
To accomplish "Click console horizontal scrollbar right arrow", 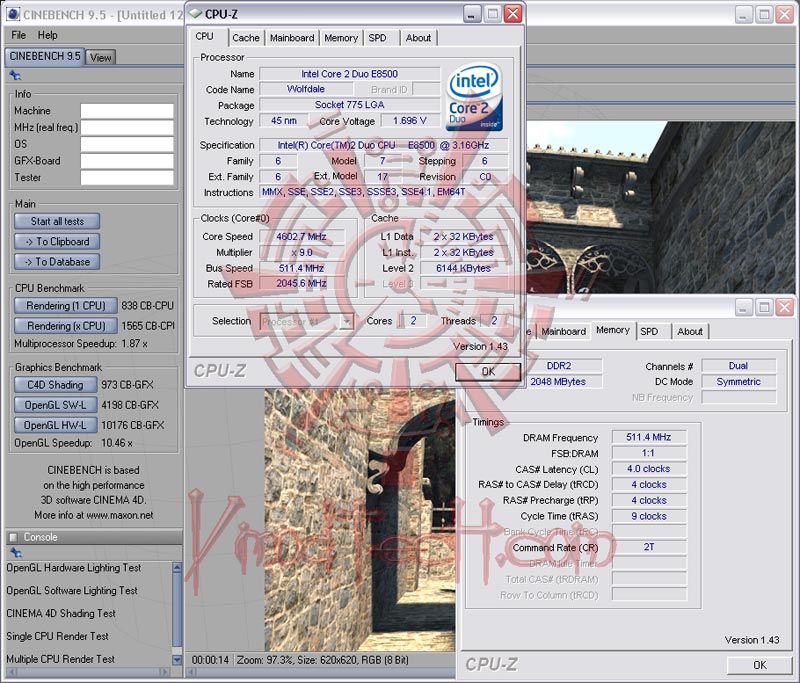I will pos(164,672).
